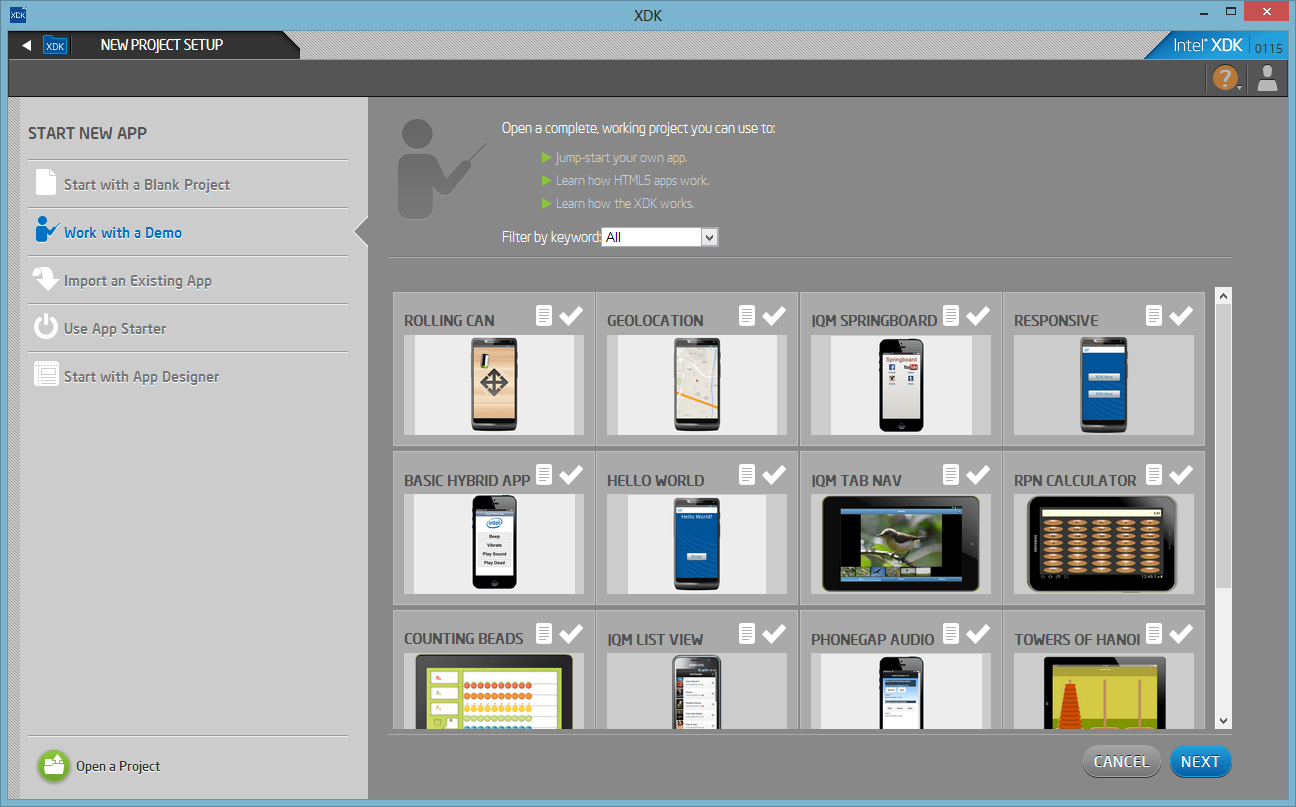Click the PhoneGap Audio phone thumbnail
Screen dimensions: 1296x807
[x=901, y=692]
